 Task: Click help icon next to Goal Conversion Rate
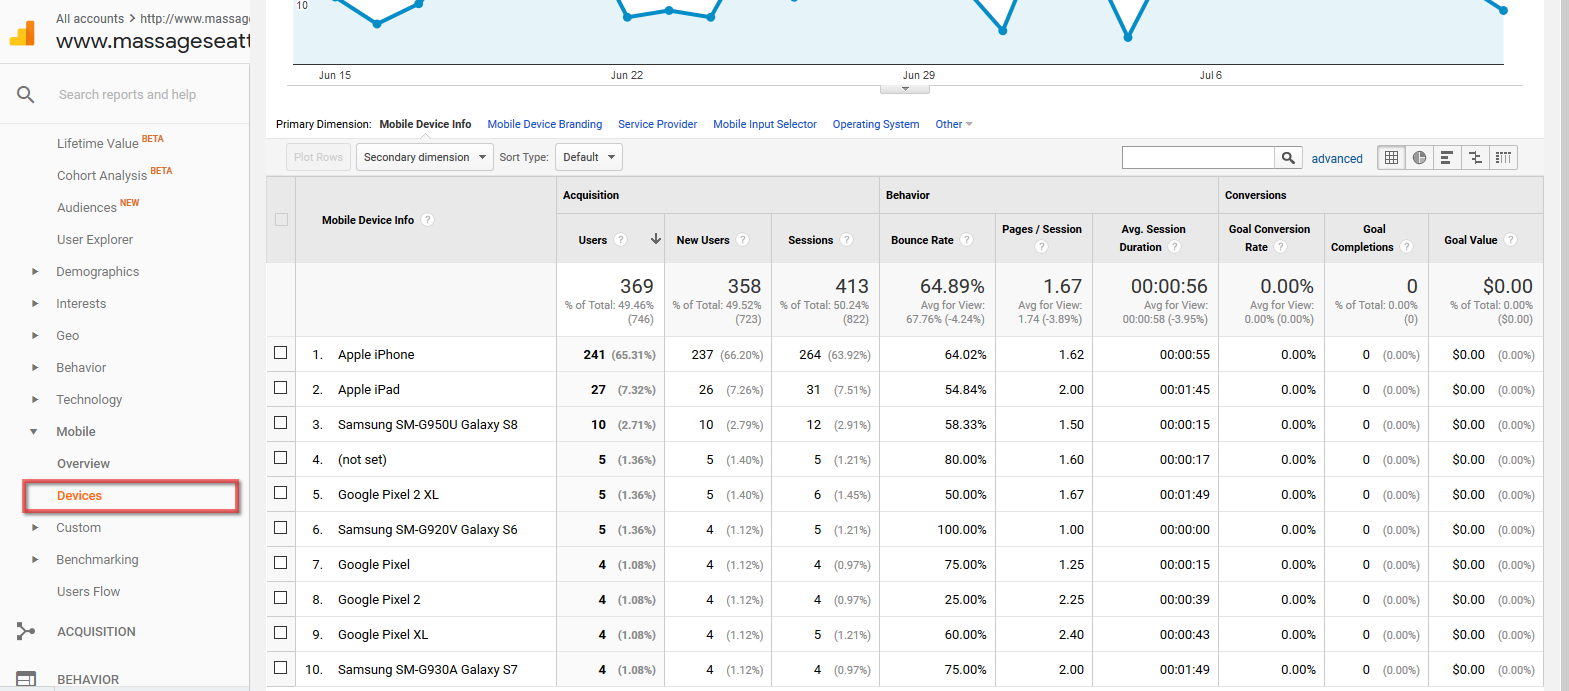pyautogui.click(x=1281, y=247)
